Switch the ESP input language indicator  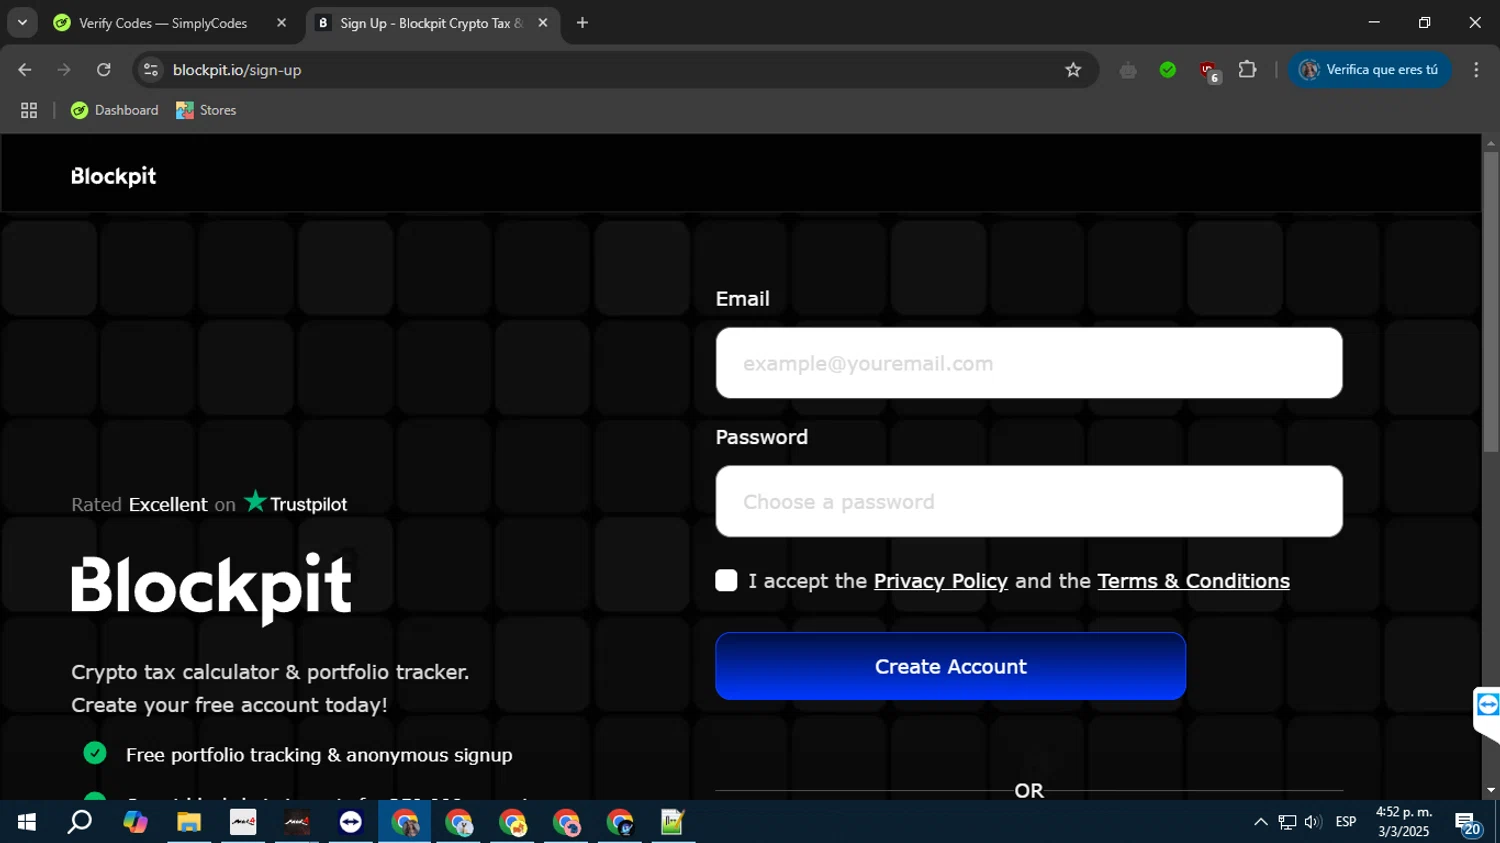[1346, 822]
